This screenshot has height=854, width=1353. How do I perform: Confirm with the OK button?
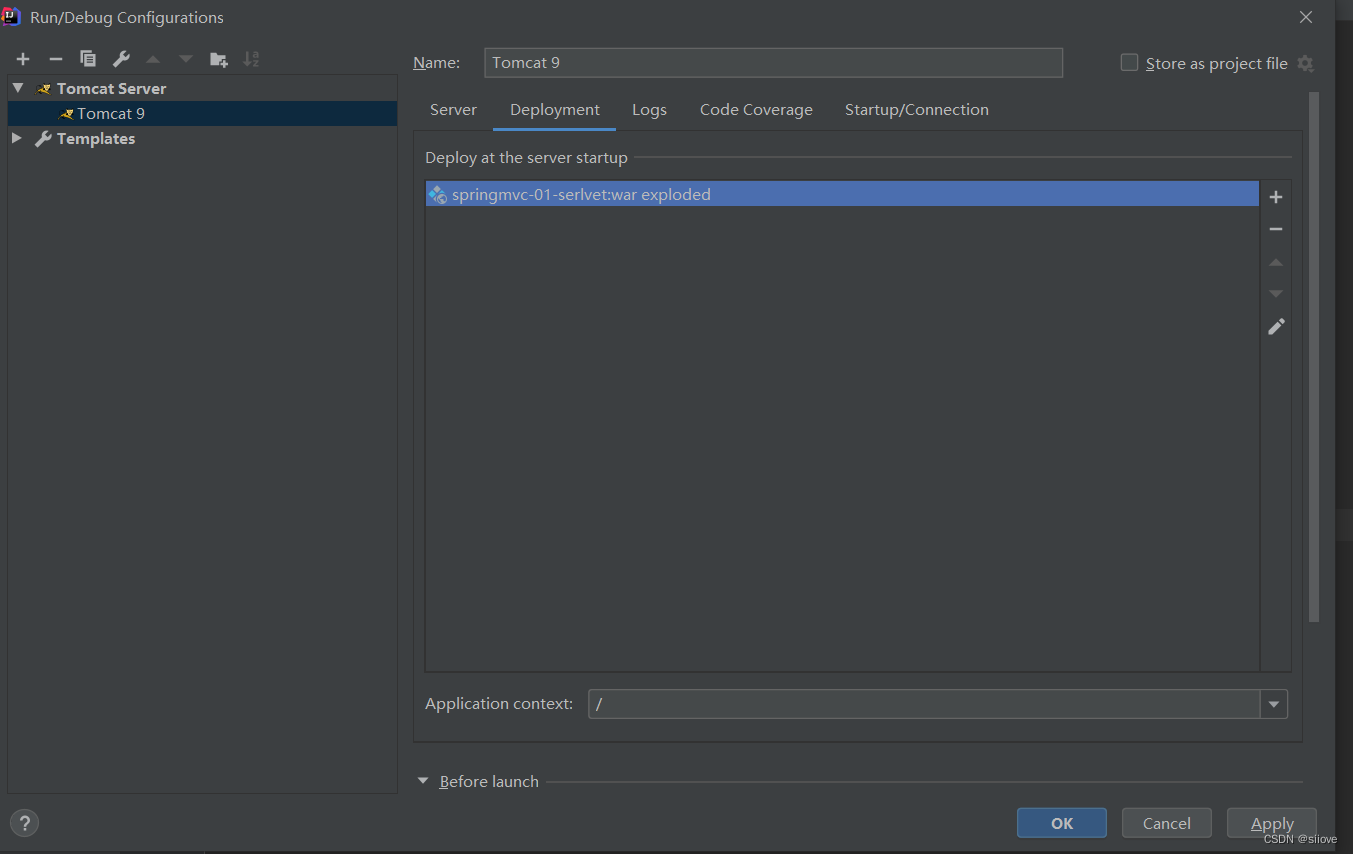click(x=1062, y=823)
